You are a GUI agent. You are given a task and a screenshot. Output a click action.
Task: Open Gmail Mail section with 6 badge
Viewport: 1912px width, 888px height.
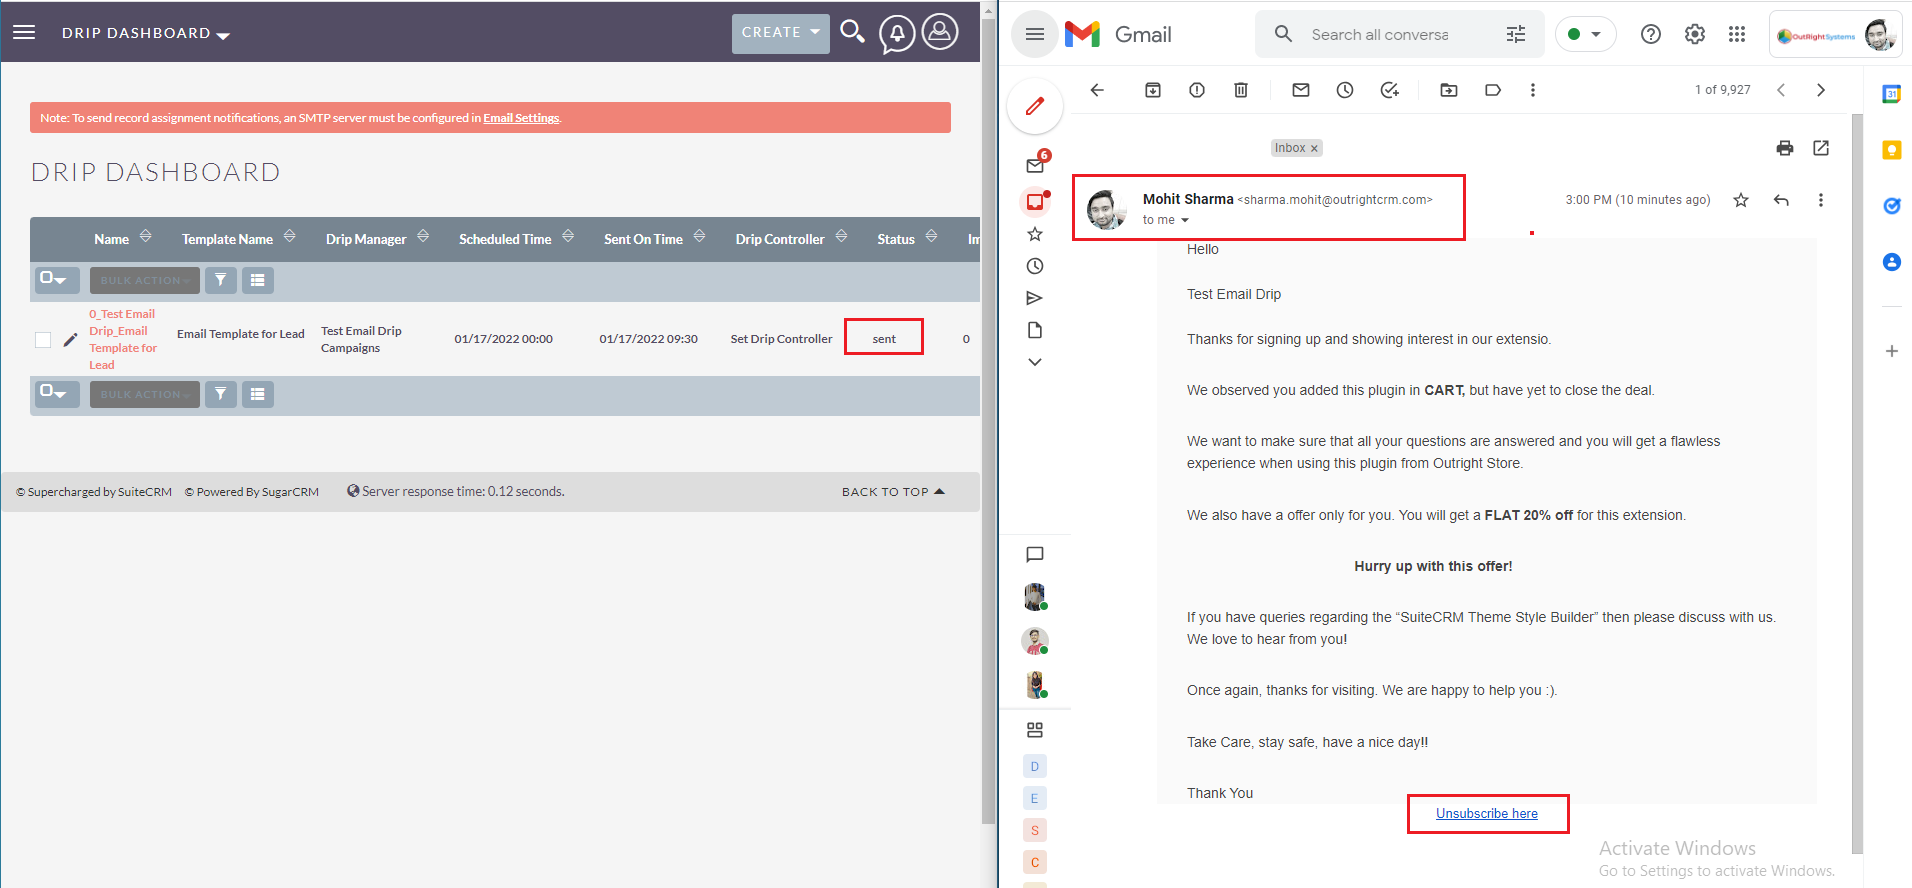coord(1035,166)
